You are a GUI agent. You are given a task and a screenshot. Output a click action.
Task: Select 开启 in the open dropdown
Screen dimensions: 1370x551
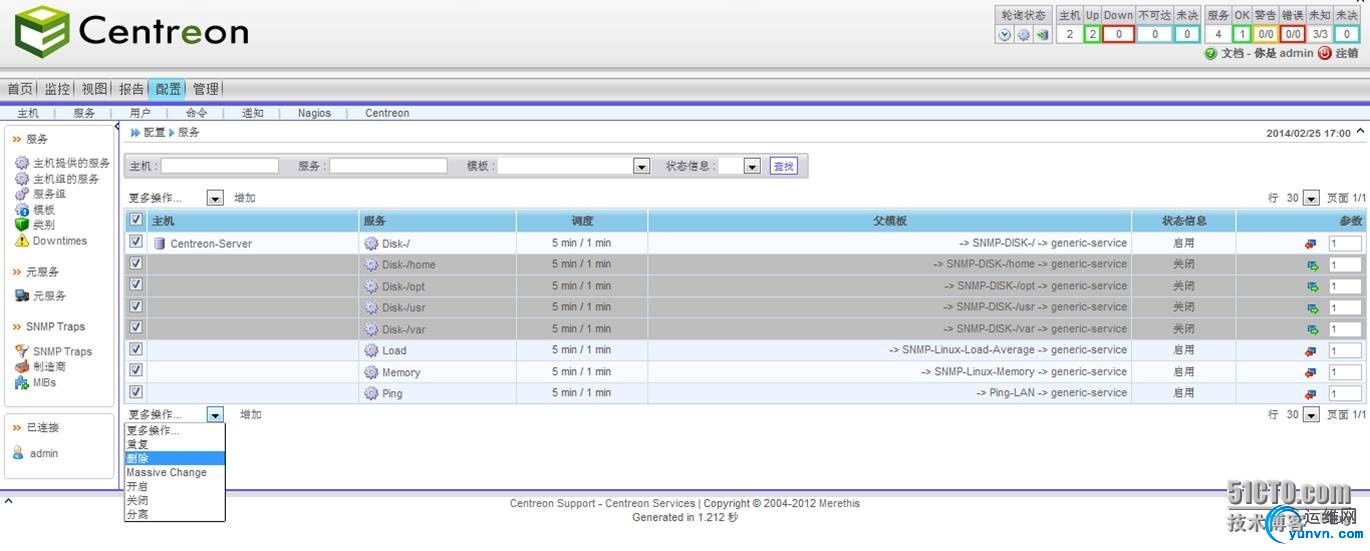pos(175,486)
